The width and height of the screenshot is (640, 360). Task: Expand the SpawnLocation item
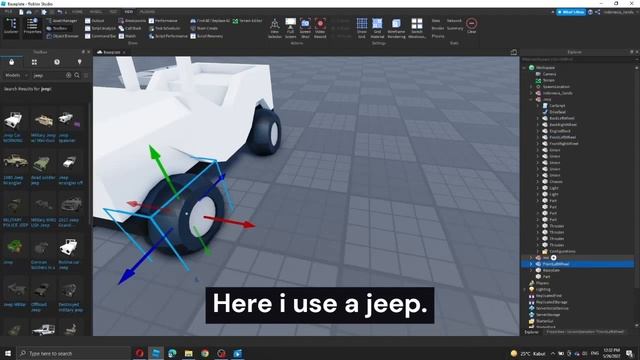point(531,87)
